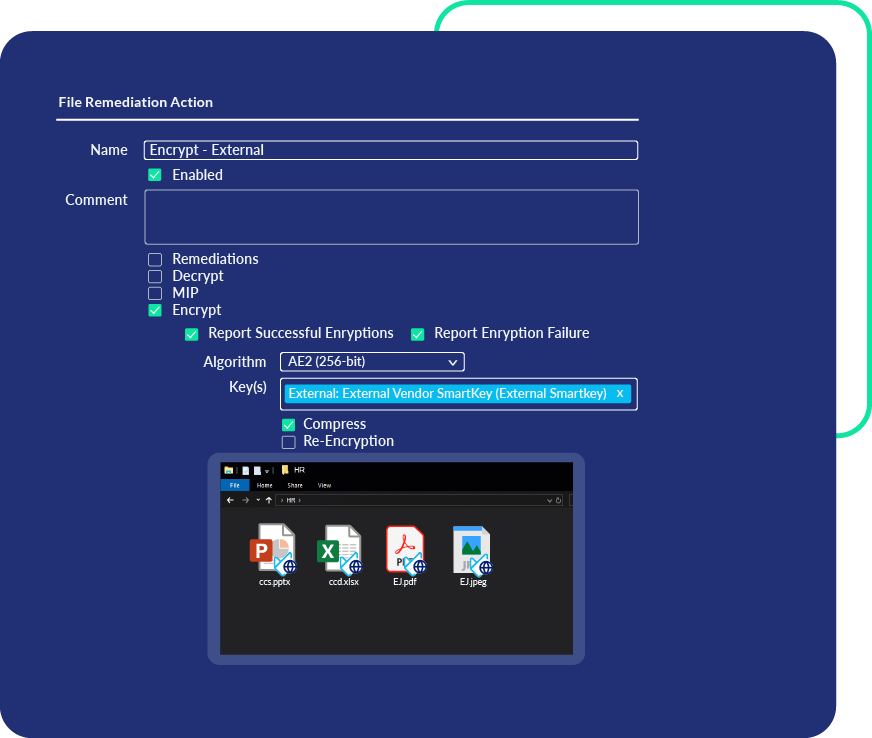Click the forward navigation arrow in Explorer
Viewport: 872px width, 738px height.
click(x=245, y=500)
